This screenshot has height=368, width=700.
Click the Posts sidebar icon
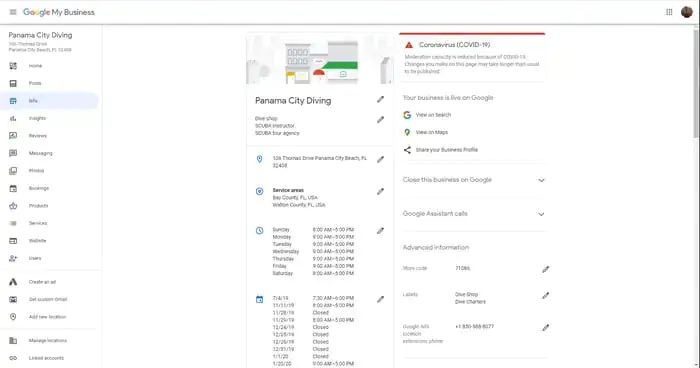coord(13,84)
